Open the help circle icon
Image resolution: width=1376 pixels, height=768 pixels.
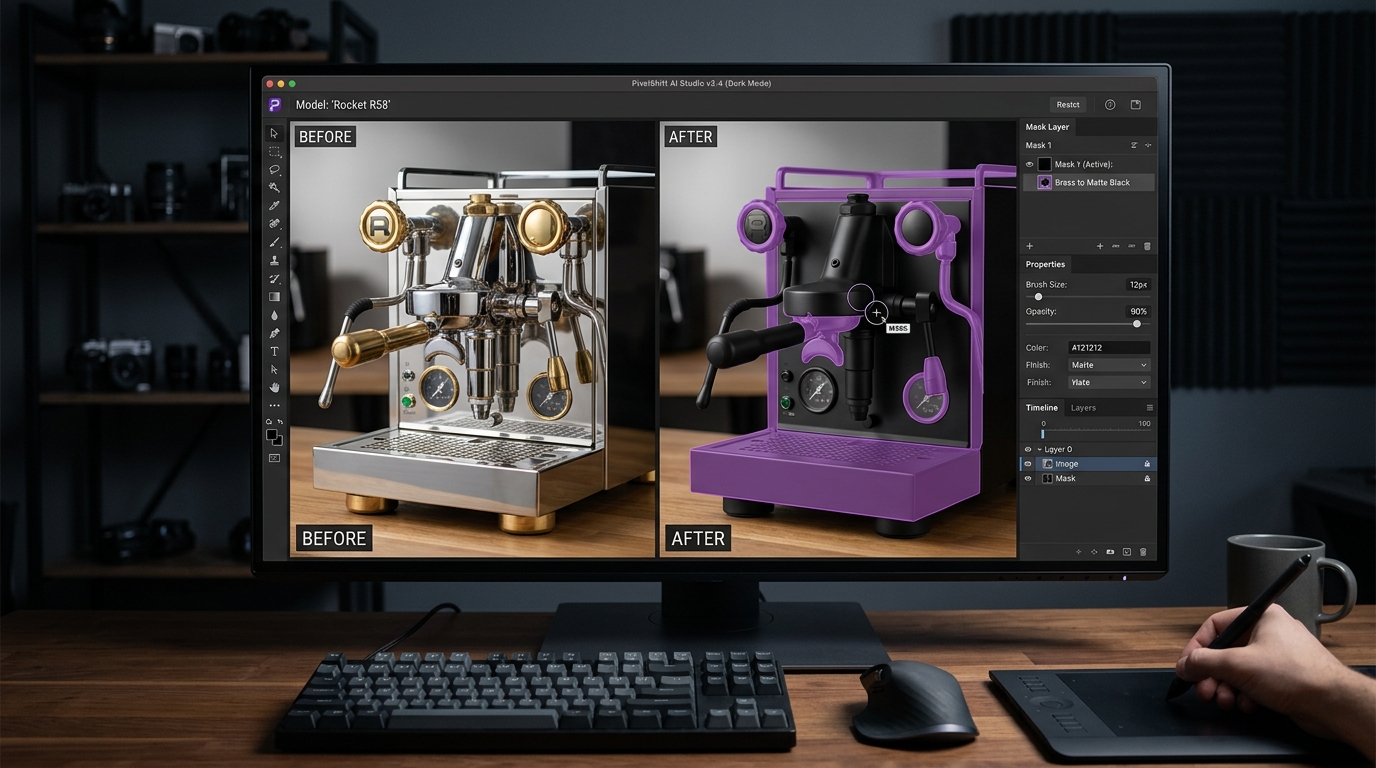(1109, 104)
